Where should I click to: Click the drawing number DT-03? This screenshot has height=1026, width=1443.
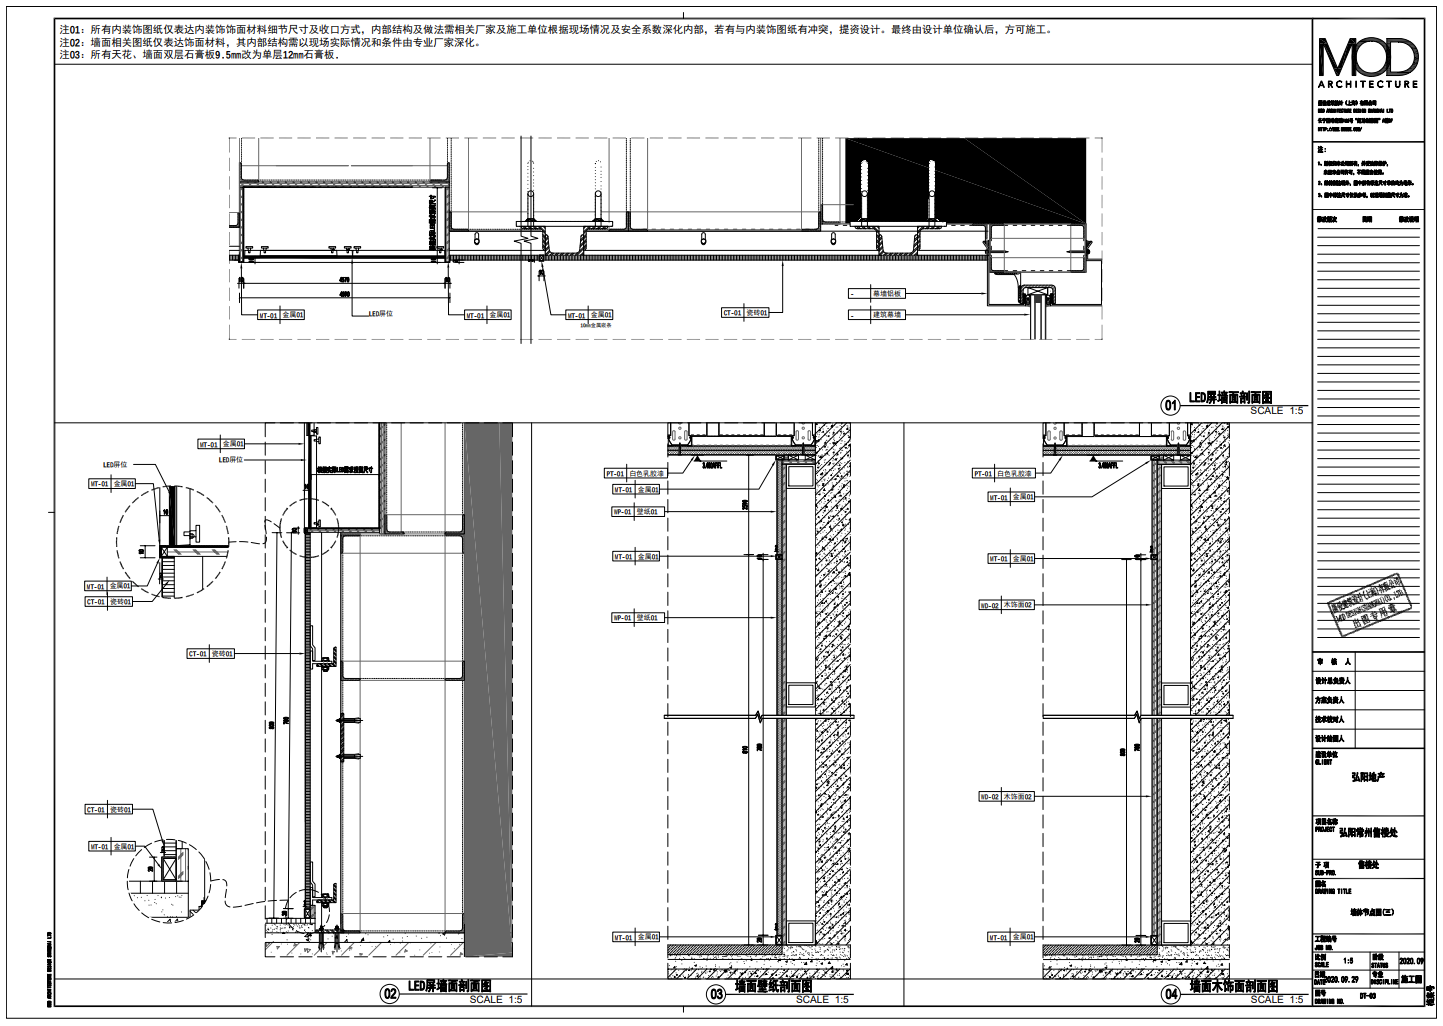click(x=1368, y=996)
